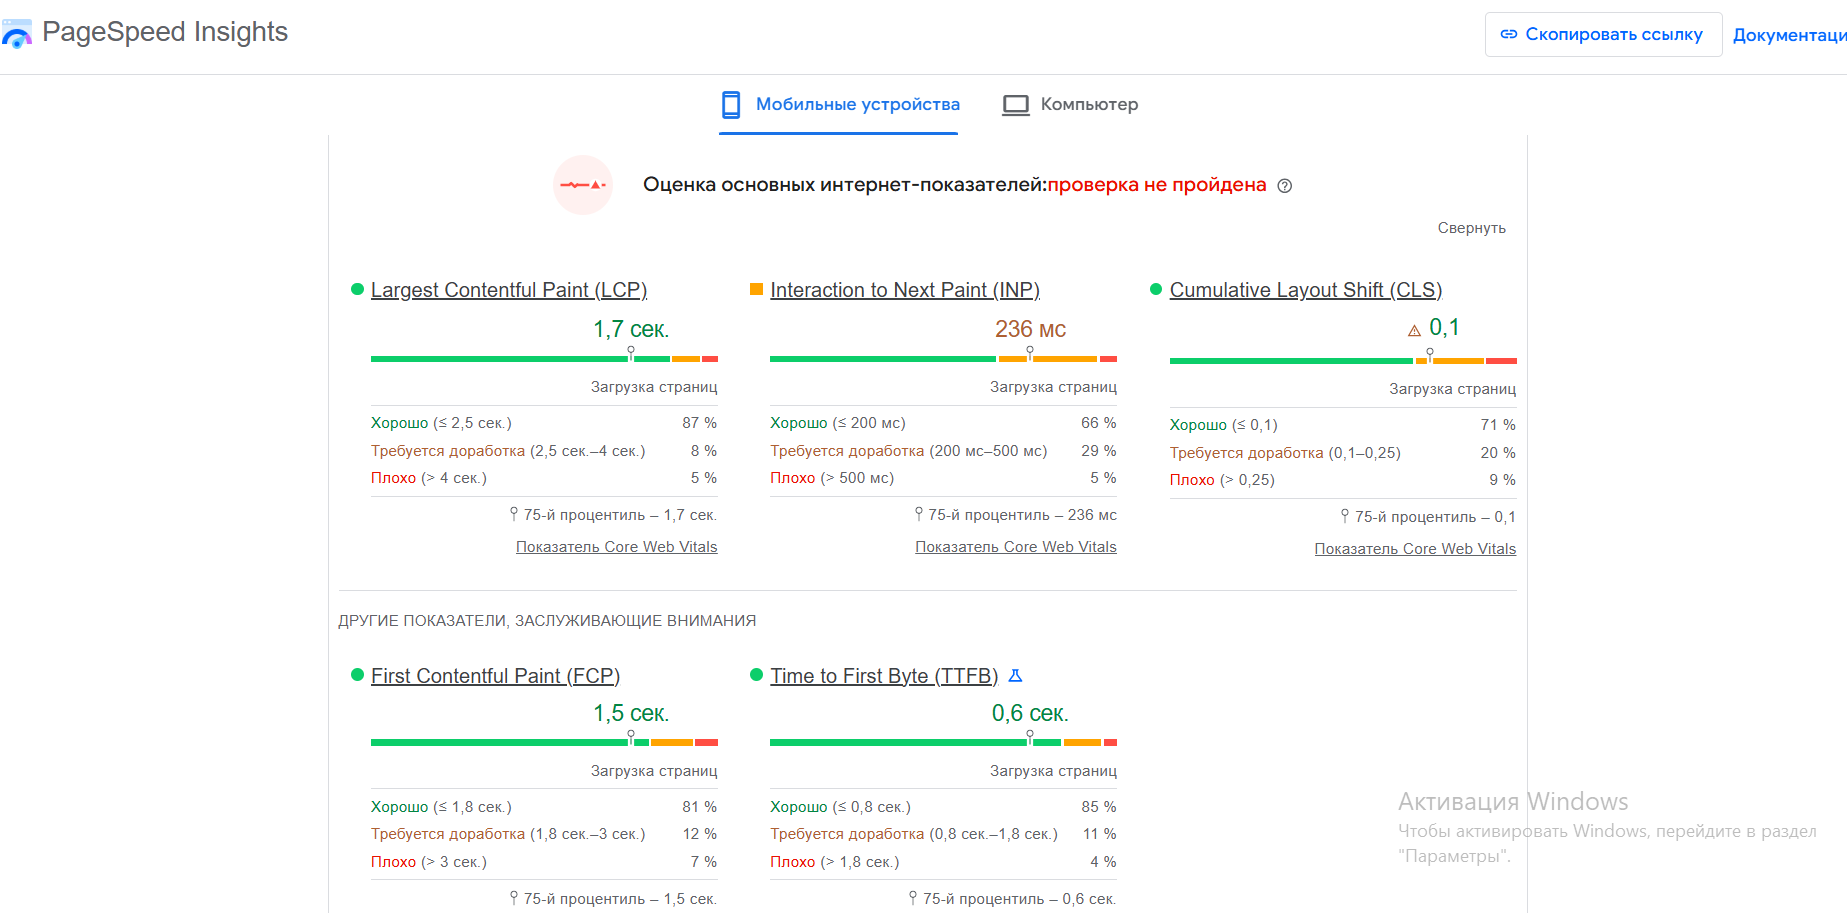Click the TTFB value 0,6 сек.
This screenshot has width=1847, height=913.
click(1030, 713)
